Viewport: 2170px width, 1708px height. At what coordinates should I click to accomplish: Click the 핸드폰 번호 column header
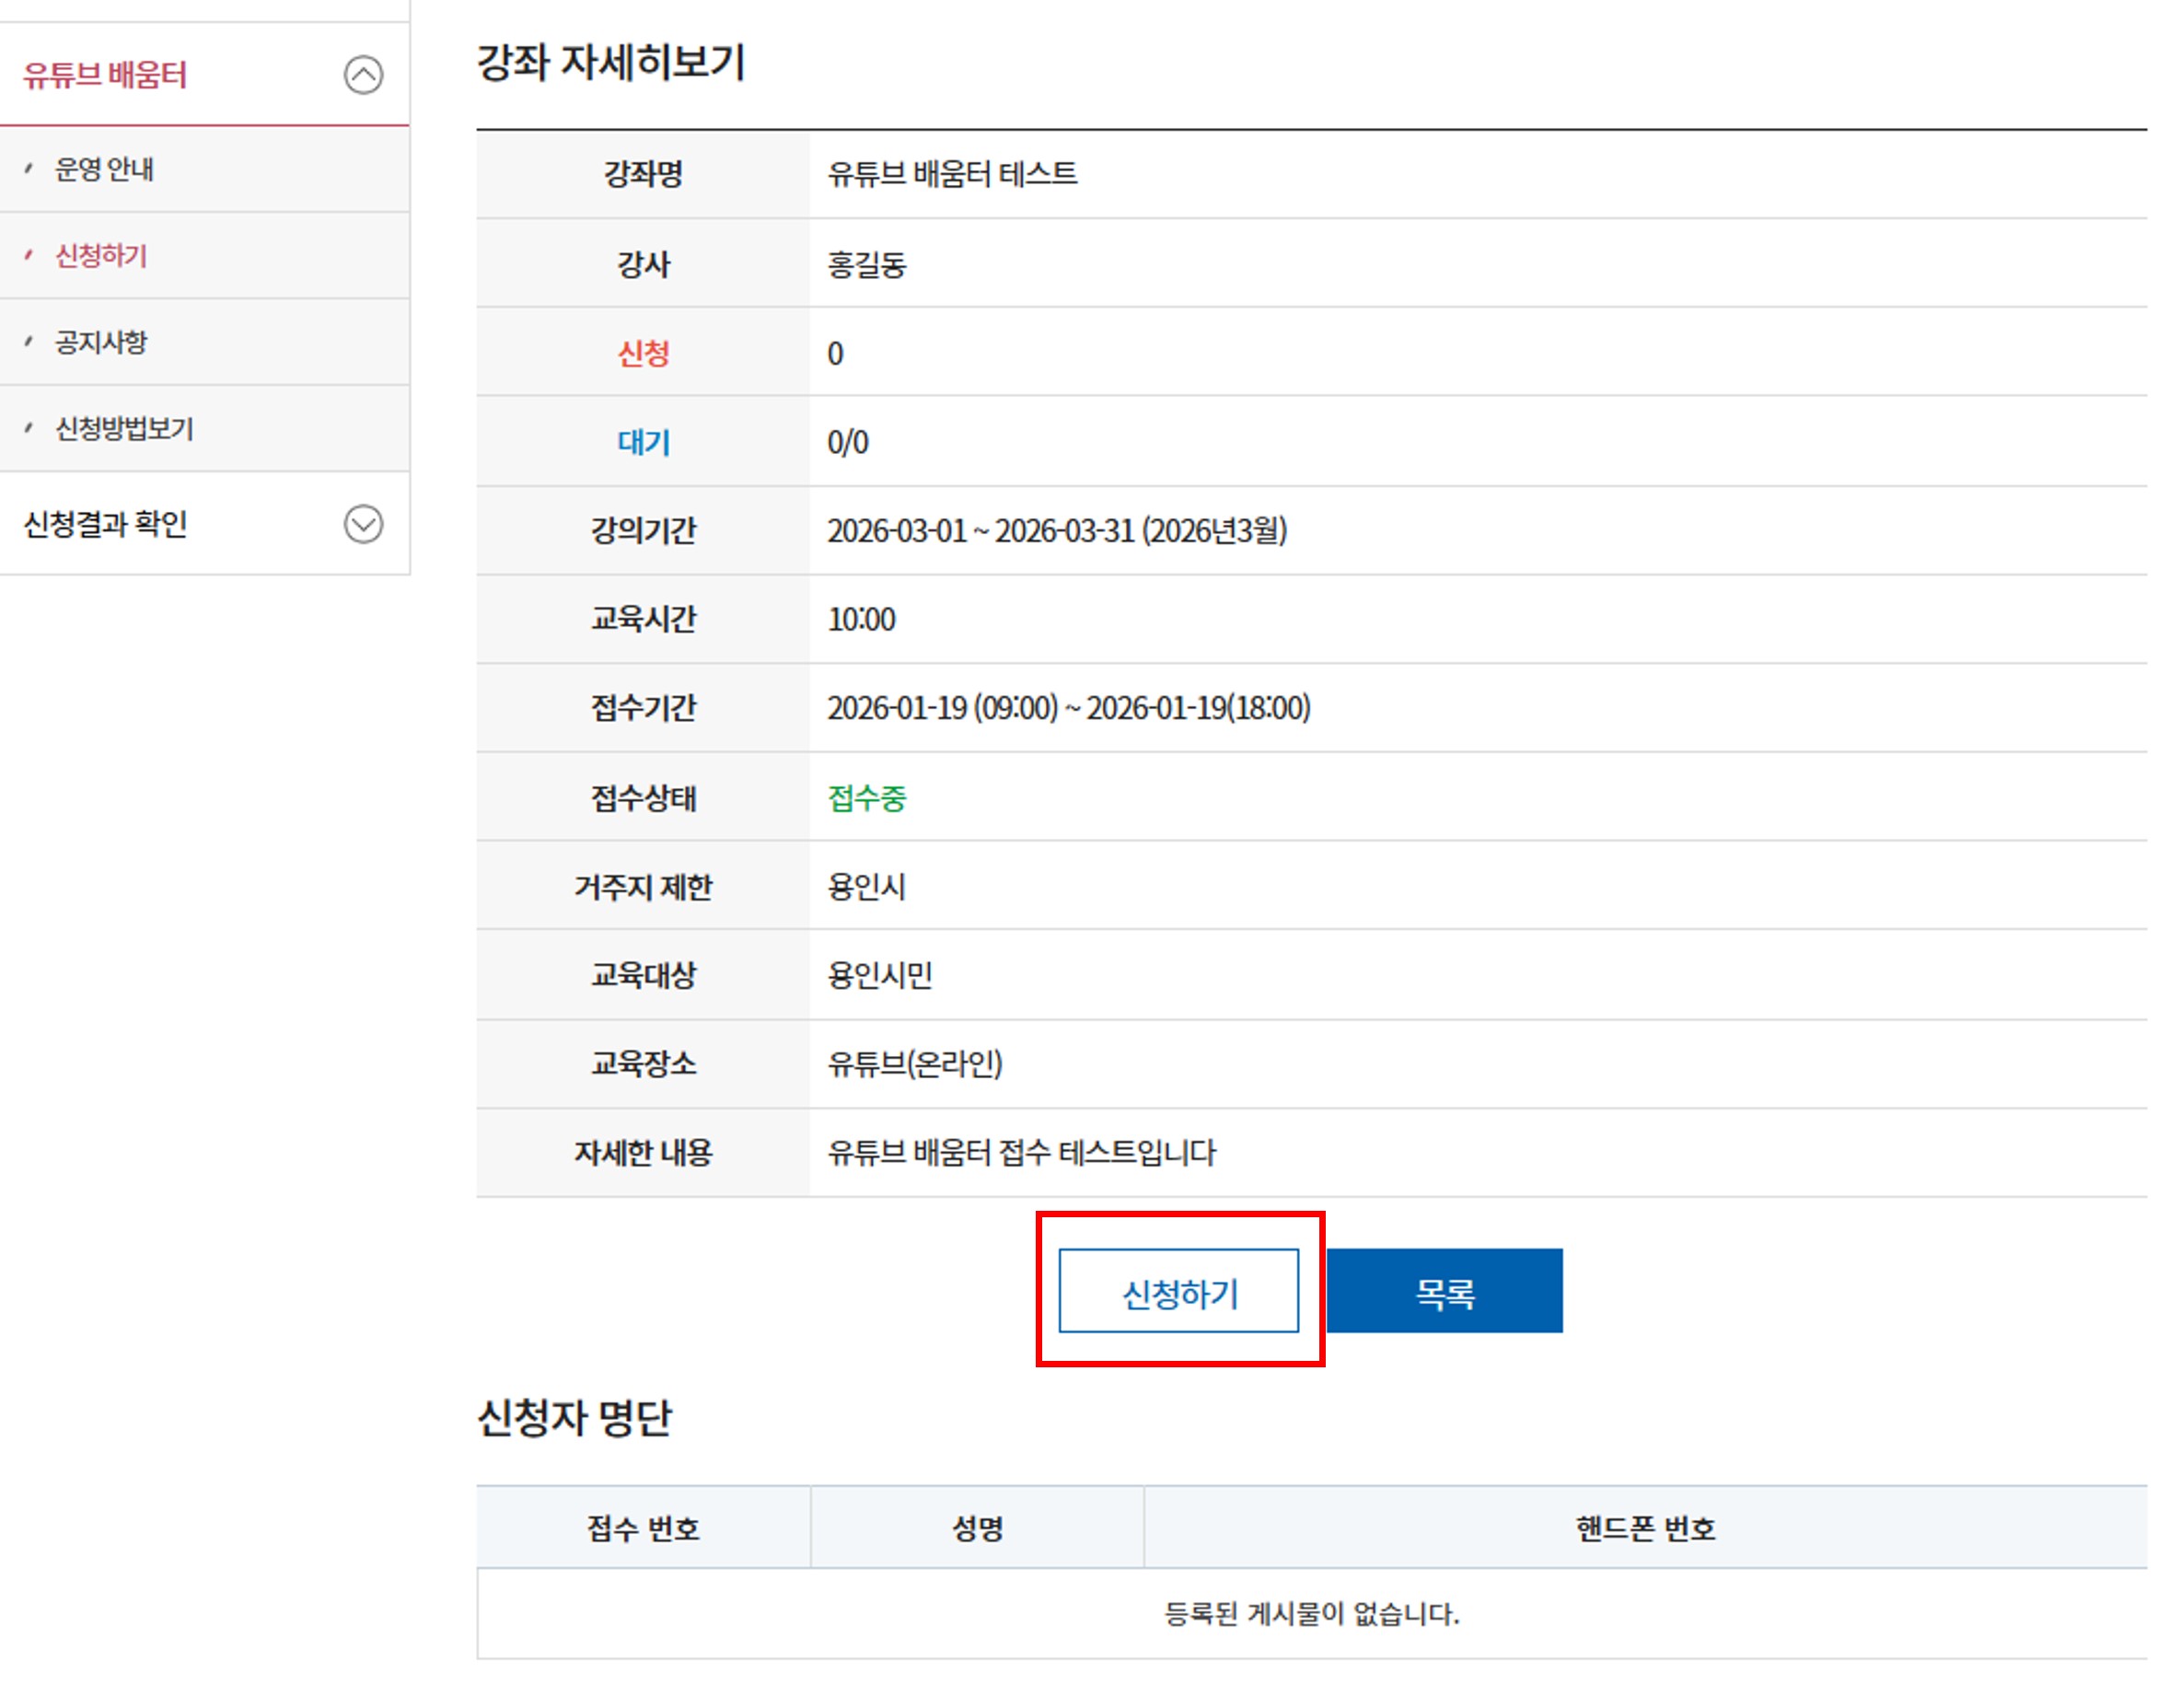click(1645, 1528)
